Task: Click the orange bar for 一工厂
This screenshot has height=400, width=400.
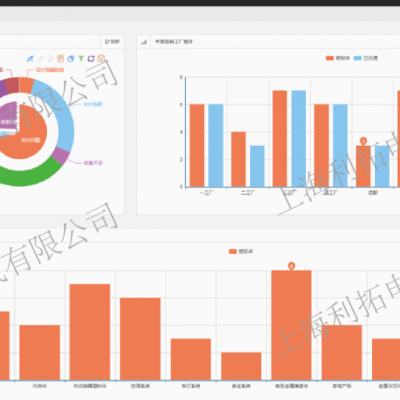Action: [x=197, y=146]
